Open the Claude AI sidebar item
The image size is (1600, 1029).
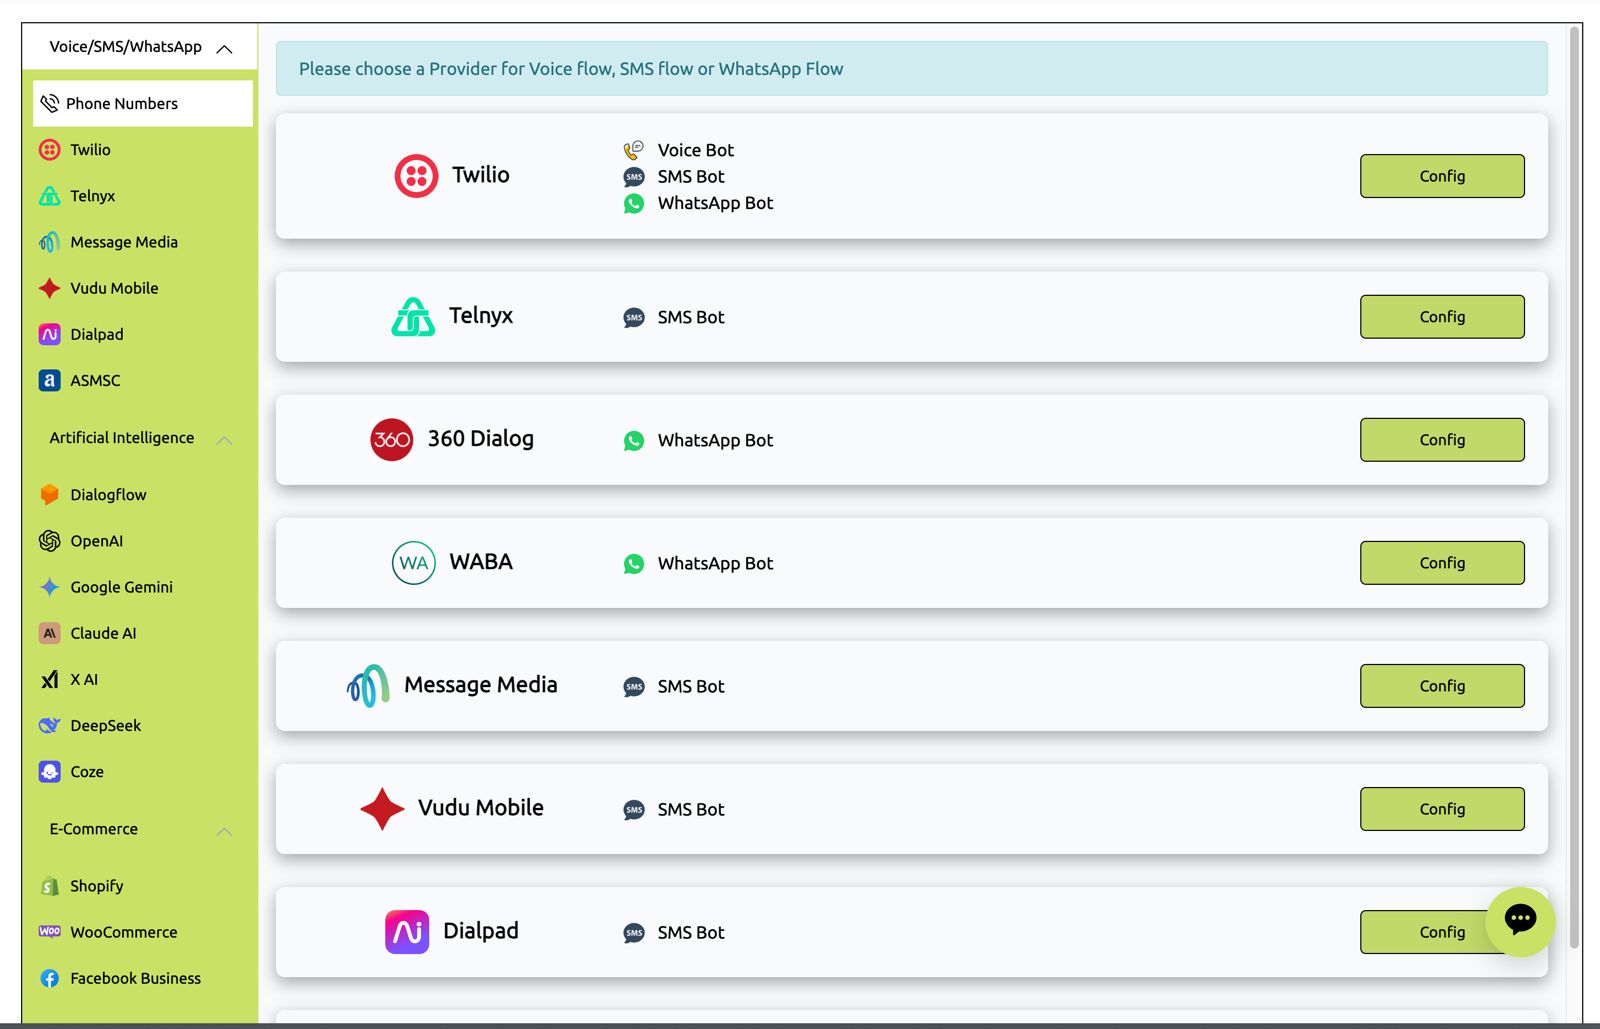pos(103,633)
